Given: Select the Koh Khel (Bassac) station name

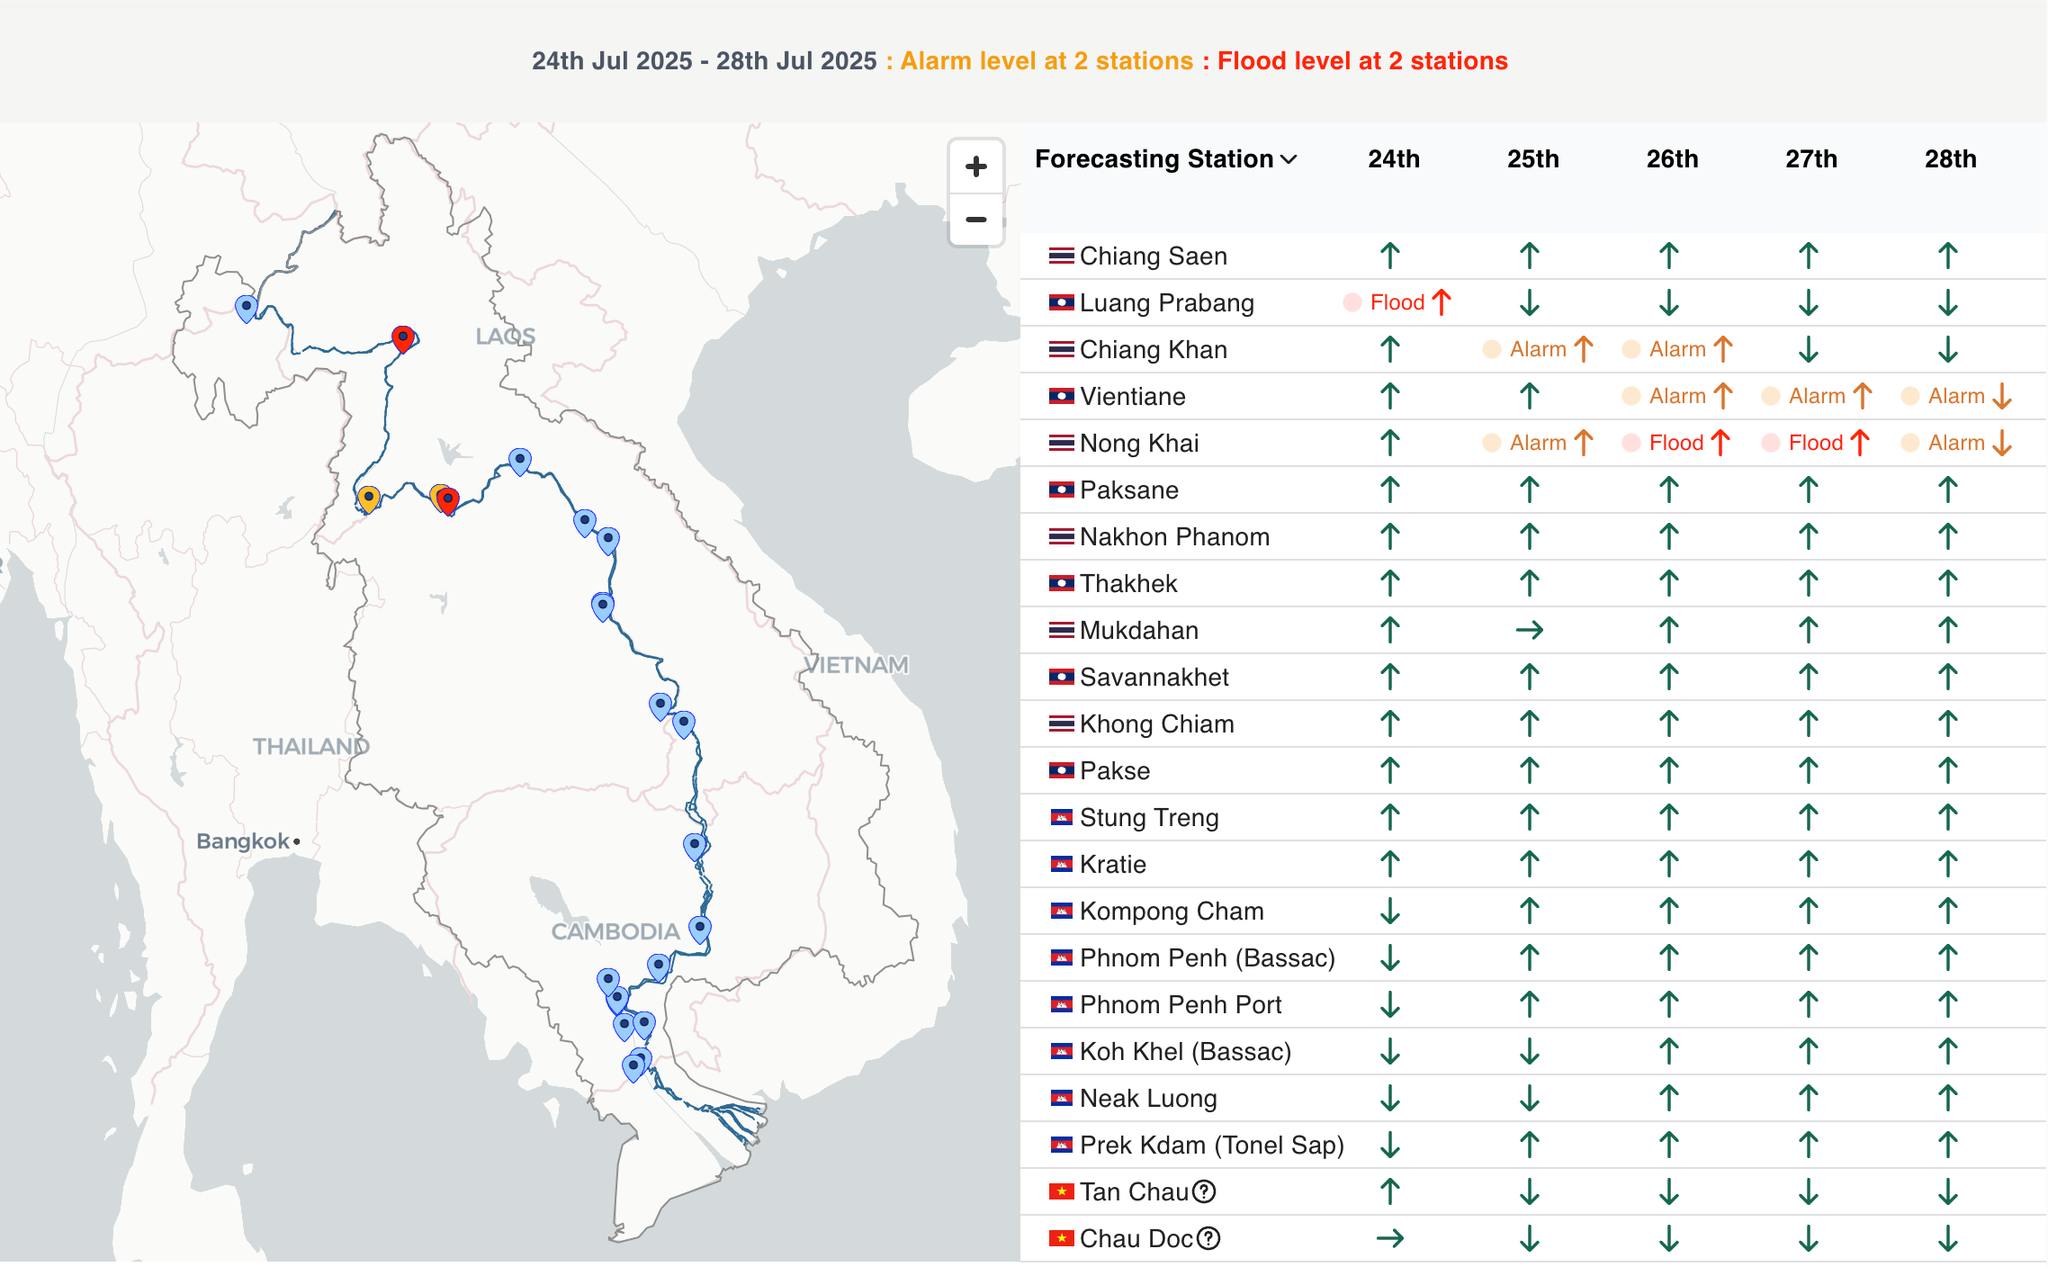Looking at the screenshot, I should click(x=1185, y=1052).
